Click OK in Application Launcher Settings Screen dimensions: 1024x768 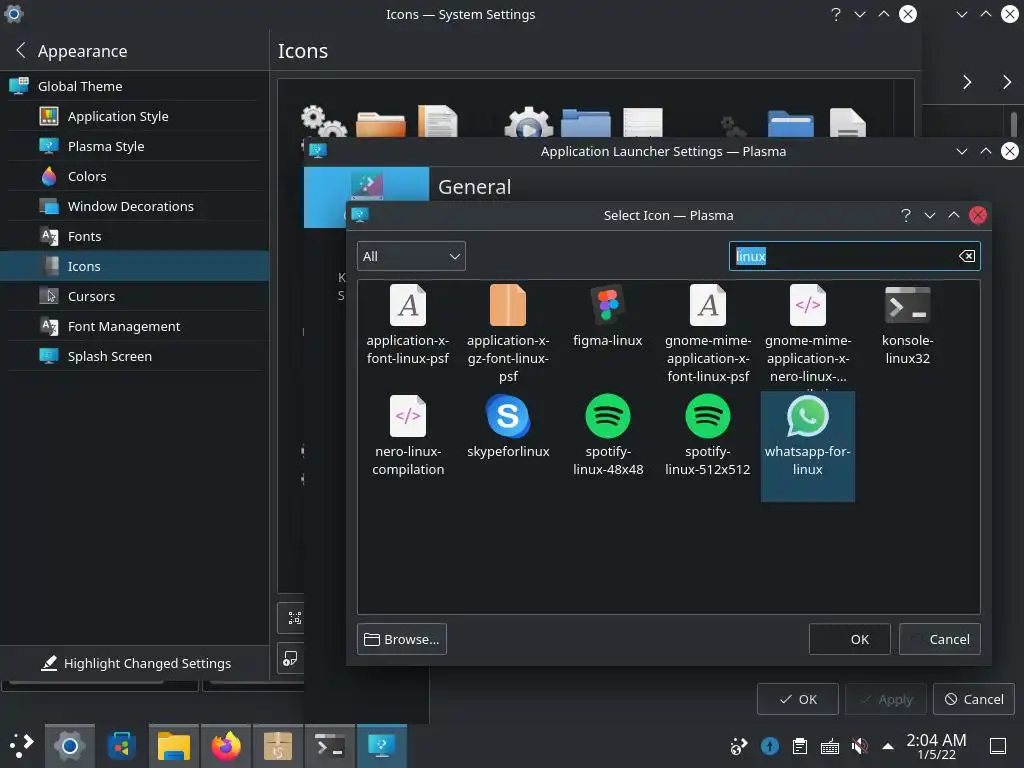click(797, 699)
